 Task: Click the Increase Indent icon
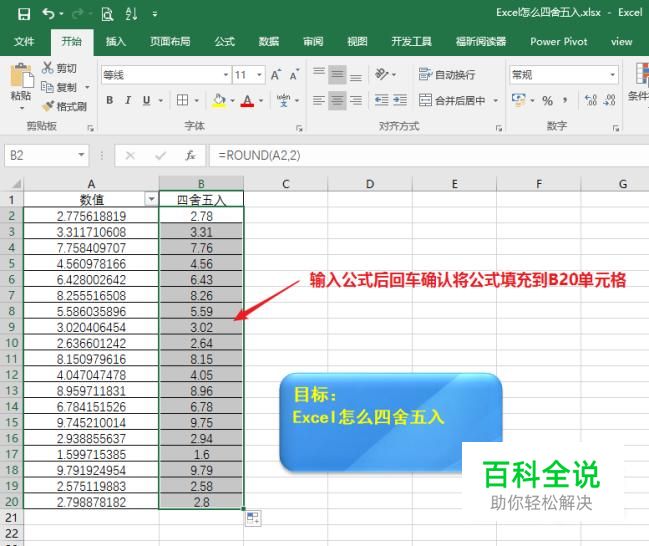click(400, 100)
